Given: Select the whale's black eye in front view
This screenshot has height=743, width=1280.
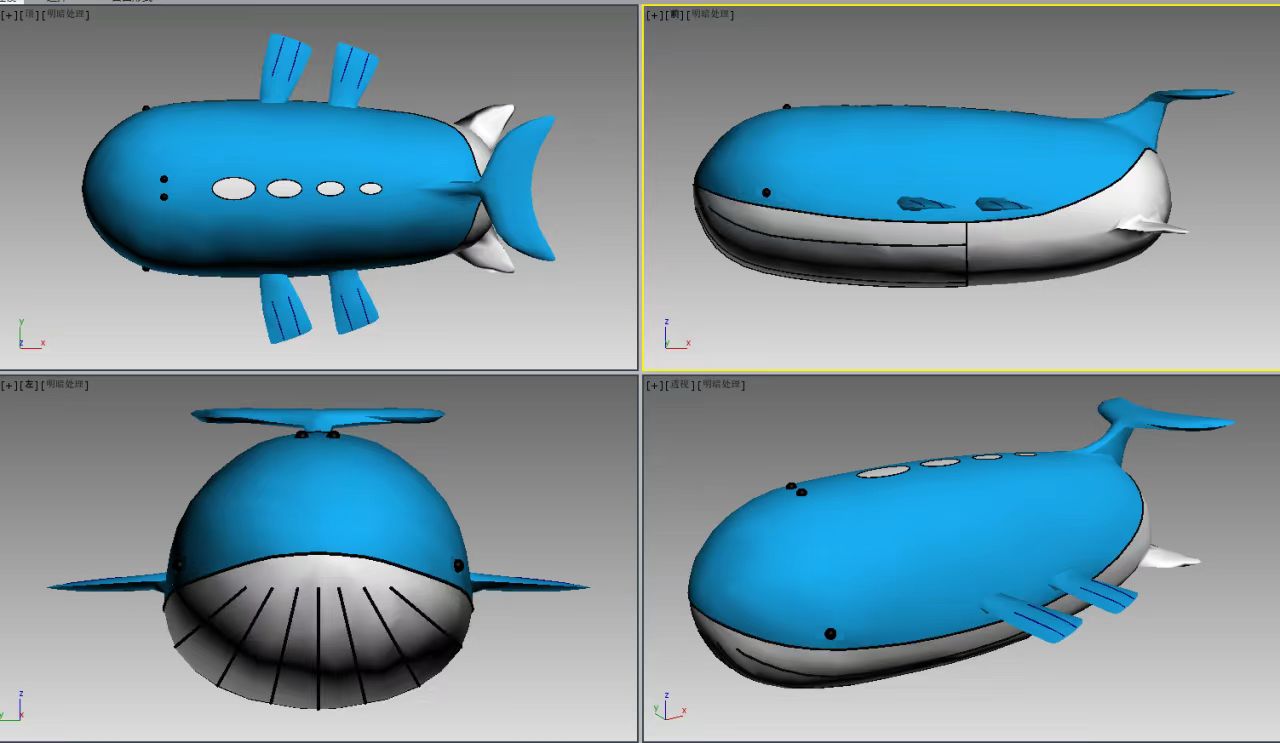Looking at the screenshot, I should tap(766, 192).
